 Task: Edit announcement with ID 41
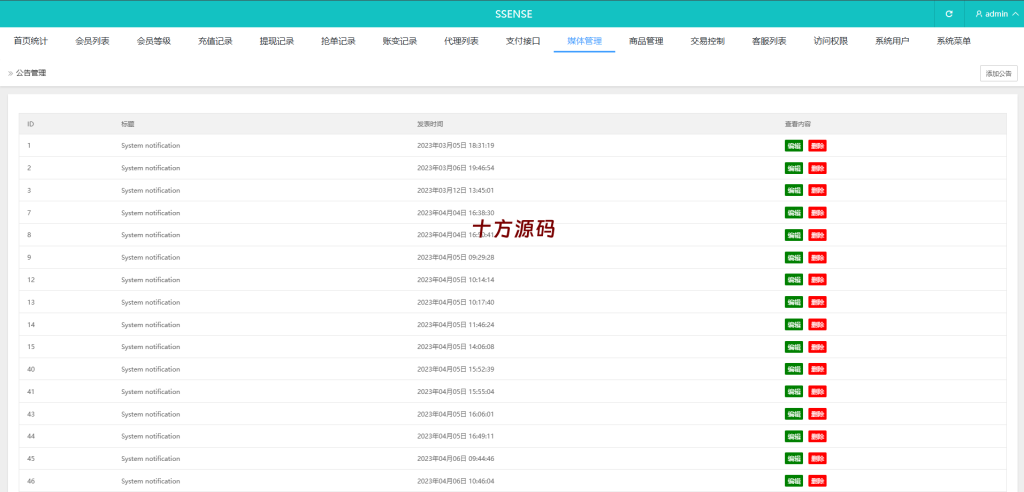click(x=793, y=391)
